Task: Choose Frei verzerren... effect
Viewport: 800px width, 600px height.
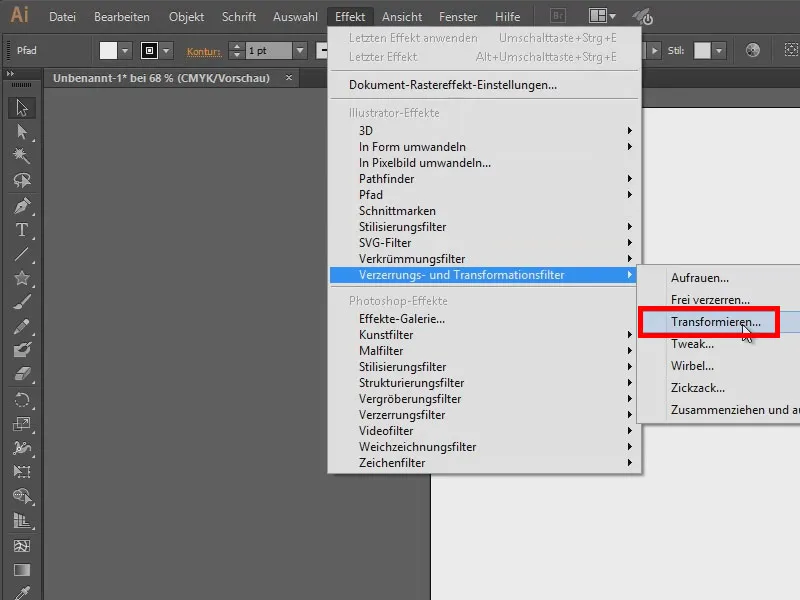Action: [x=710, y=300]
